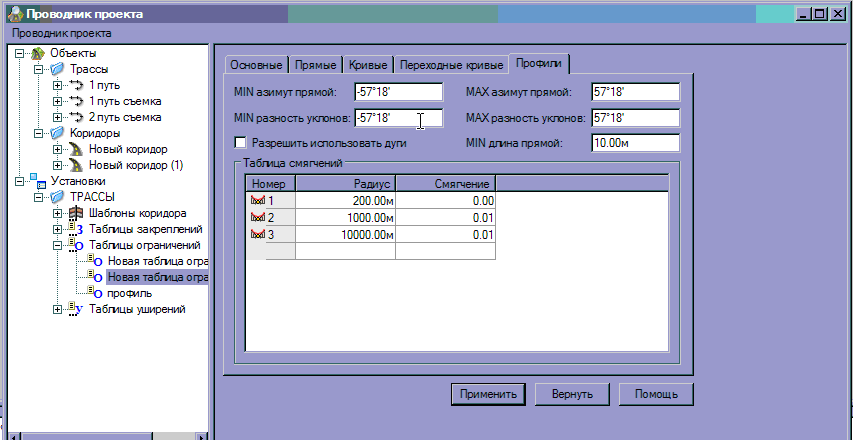
Task: Expand the Шаблоны коридора node
Action: [x=57, y=213]
